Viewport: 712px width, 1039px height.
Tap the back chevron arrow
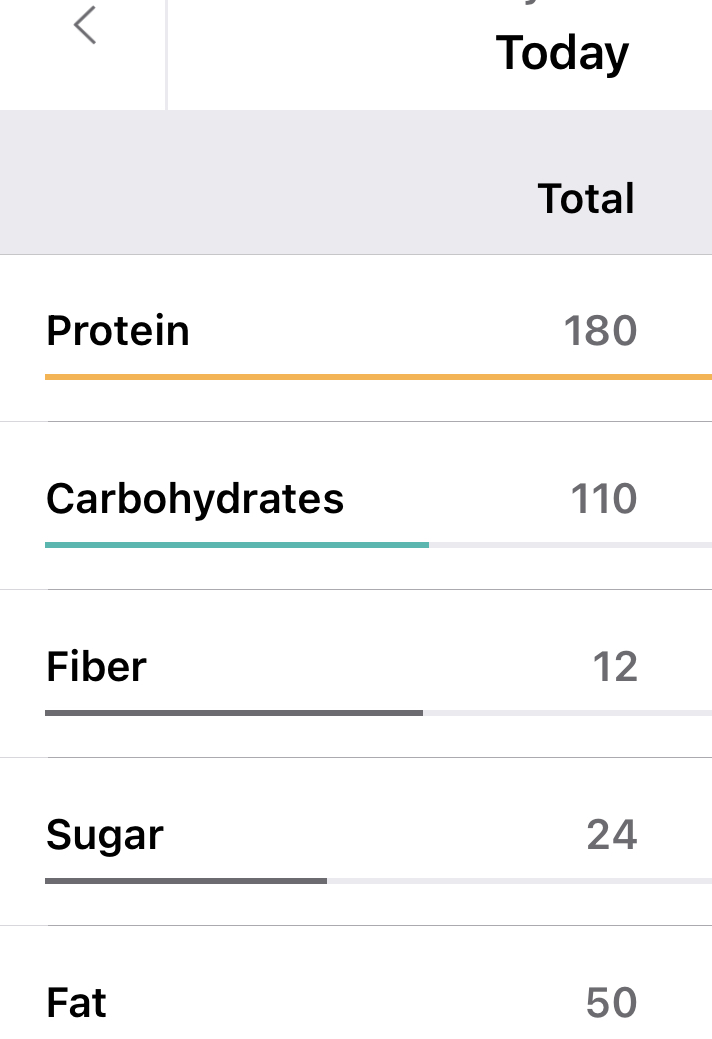click(85, 26)
